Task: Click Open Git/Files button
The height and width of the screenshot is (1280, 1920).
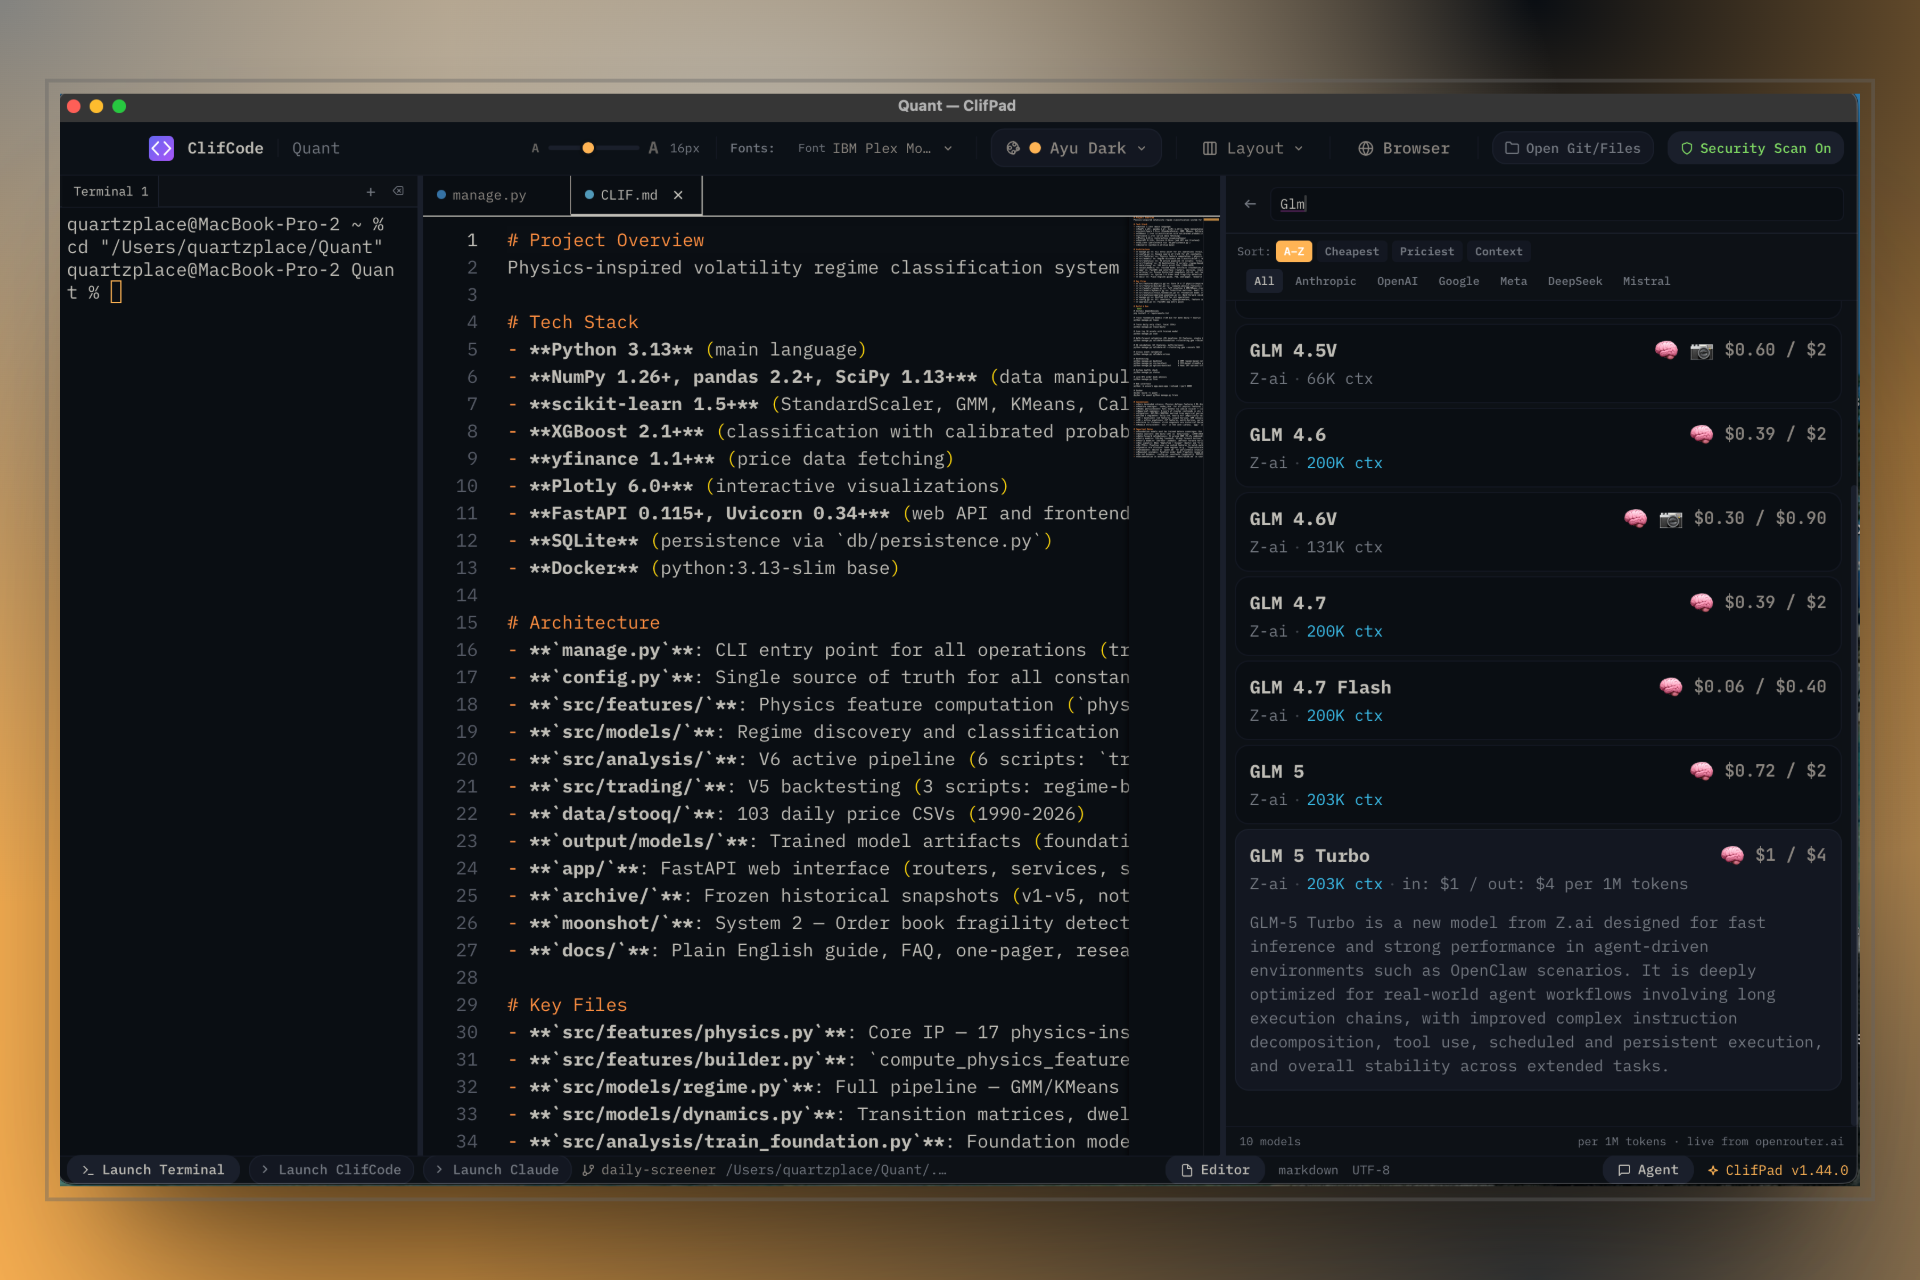Action: tap(1572, 148)
